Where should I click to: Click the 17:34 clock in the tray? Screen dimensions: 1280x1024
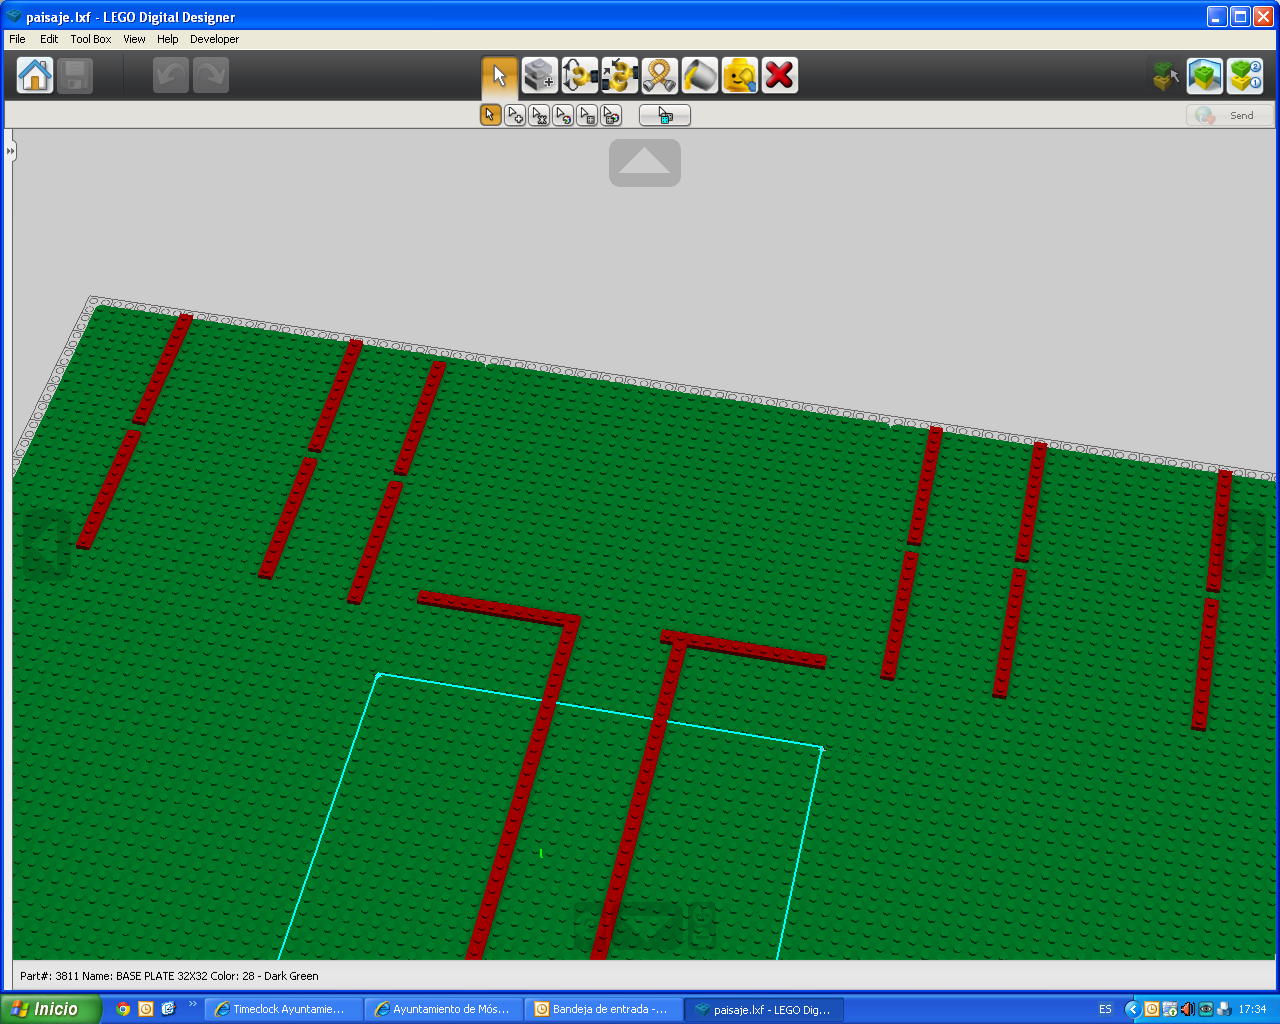click(1252, 1010)
